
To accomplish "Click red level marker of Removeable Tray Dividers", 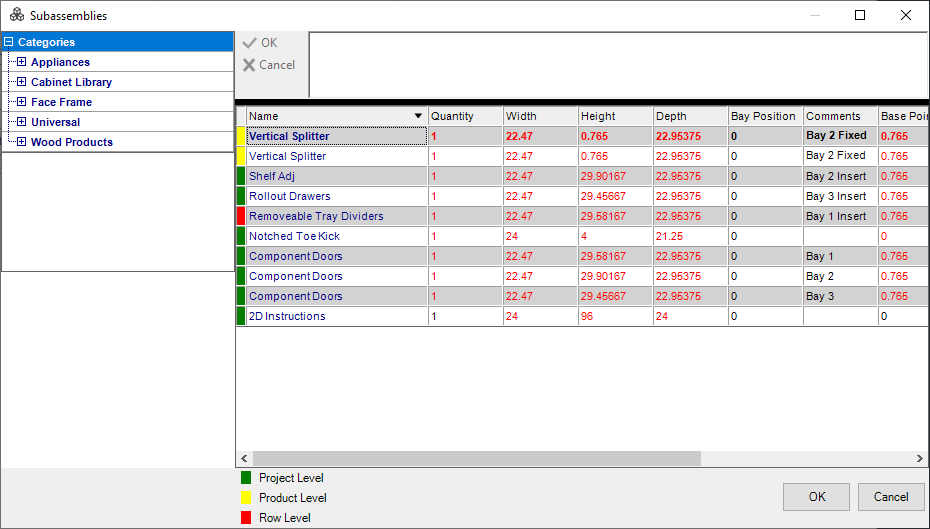I will [241, 216].
